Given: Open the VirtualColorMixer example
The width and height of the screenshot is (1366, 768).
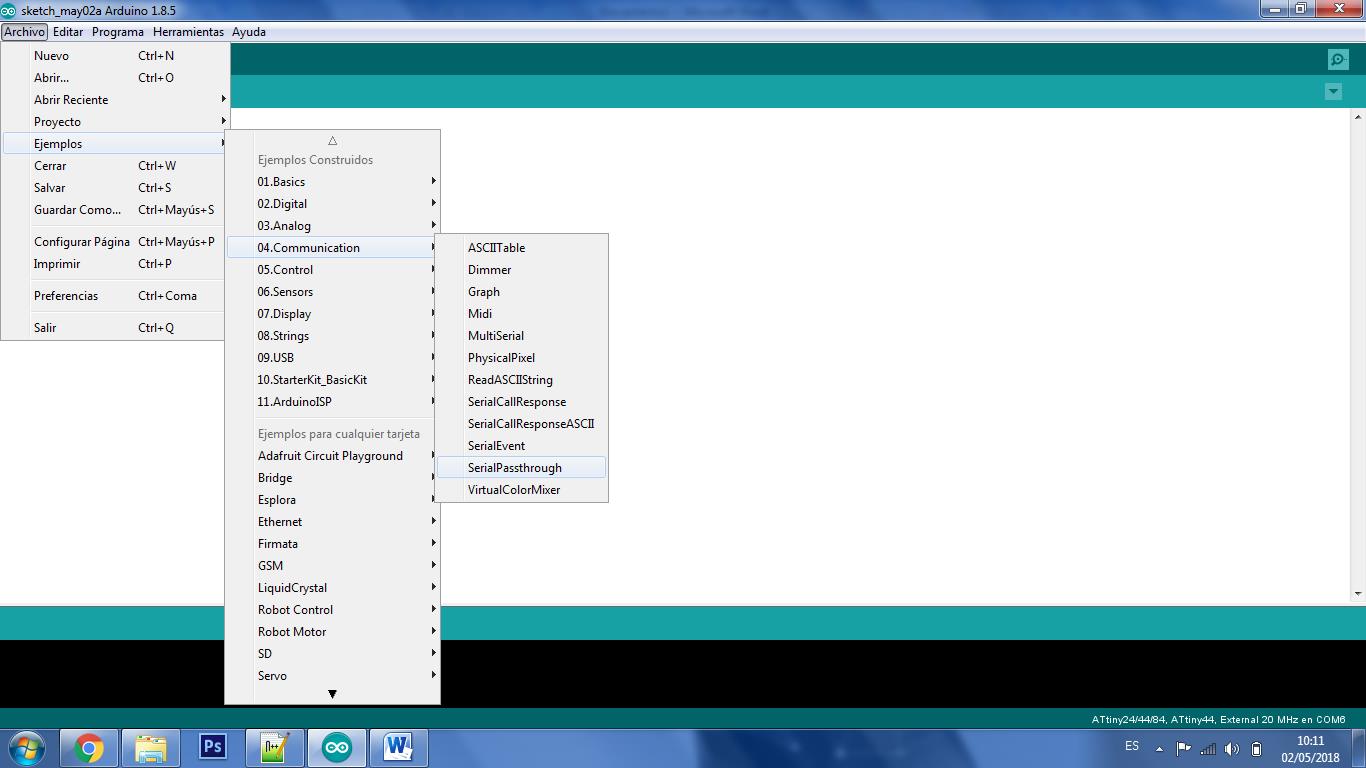Looking at the screenshot, I should (x=521, y=490).
